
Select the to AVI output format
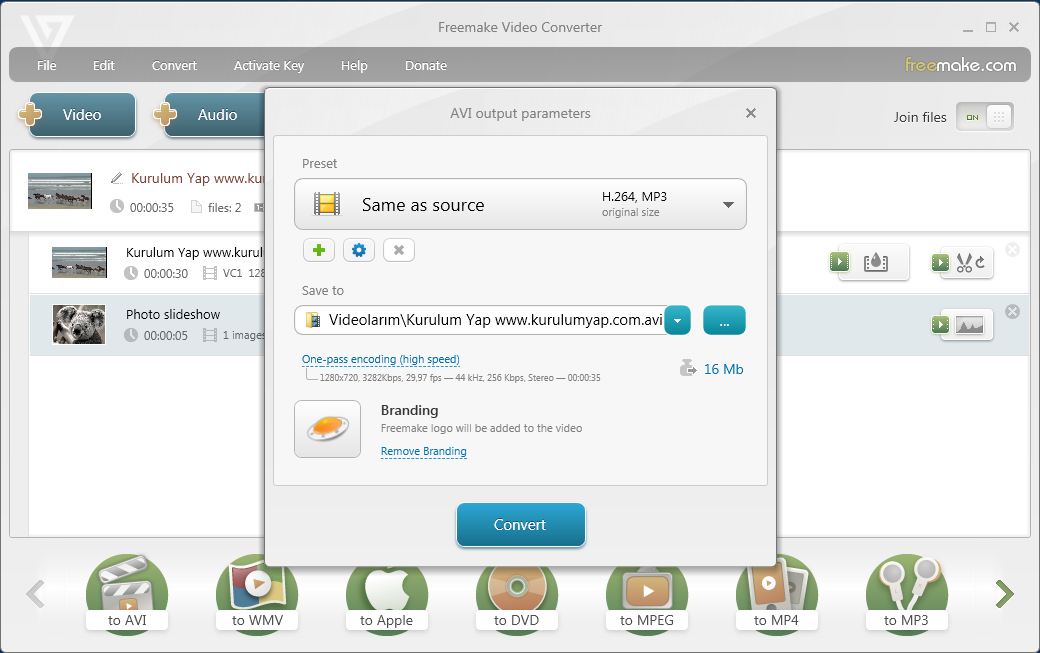point(127,595)
